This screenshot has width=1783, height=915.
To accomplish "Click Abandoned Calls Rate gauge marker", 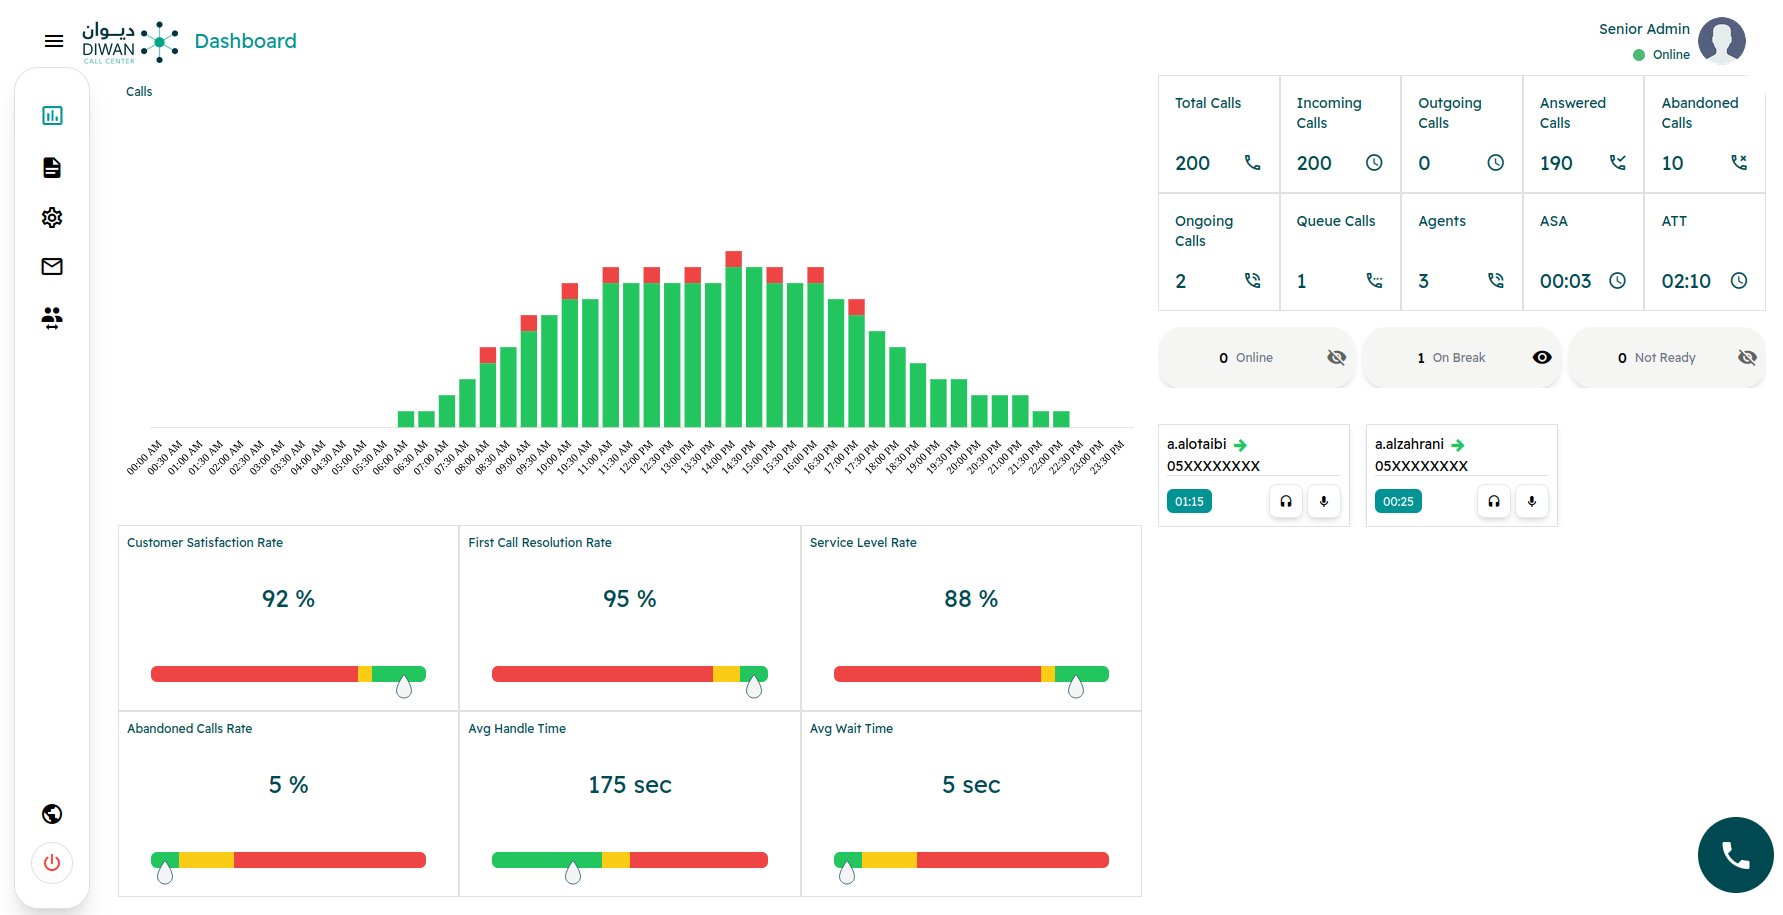I will coord(165,872).
